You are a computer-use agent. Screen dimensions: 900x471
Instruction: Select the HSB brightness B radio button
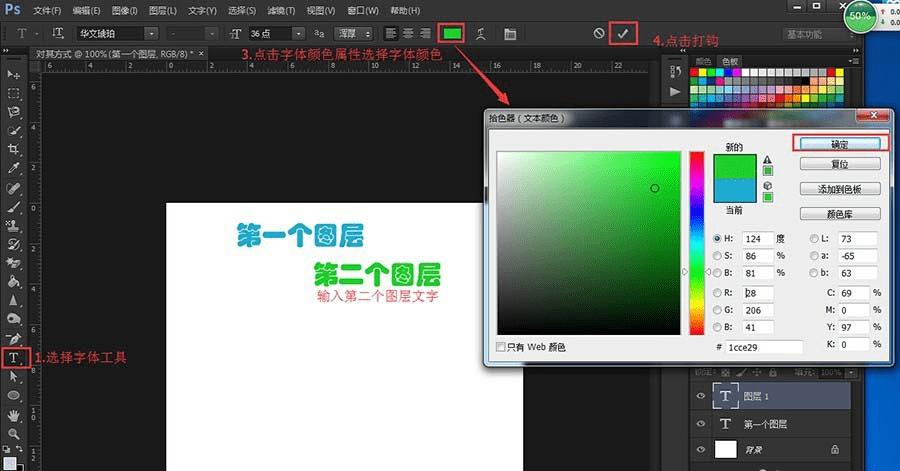[717, 273]
